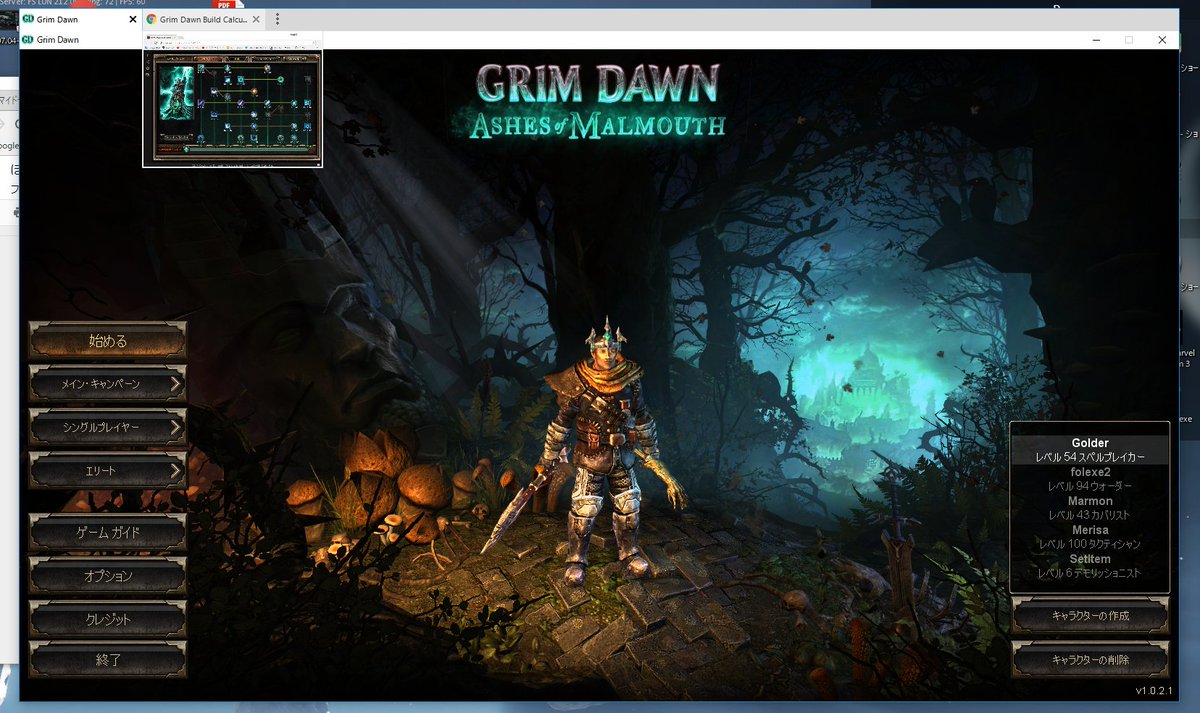Click キャラクターの作成 to create a character

click(1090, 616)
